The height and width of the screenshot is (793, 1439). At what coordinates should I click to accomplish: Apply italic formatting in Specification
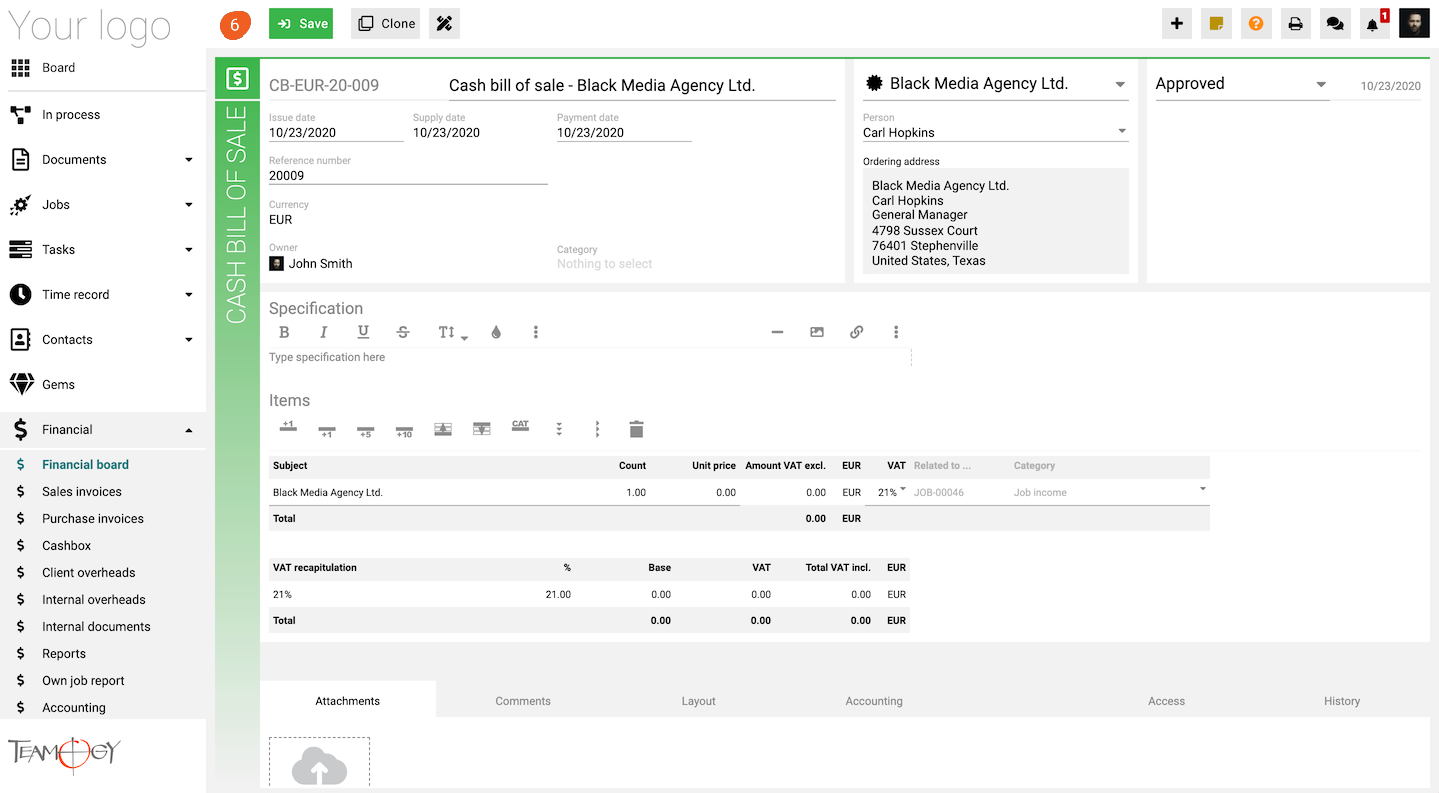click(323, 332)
